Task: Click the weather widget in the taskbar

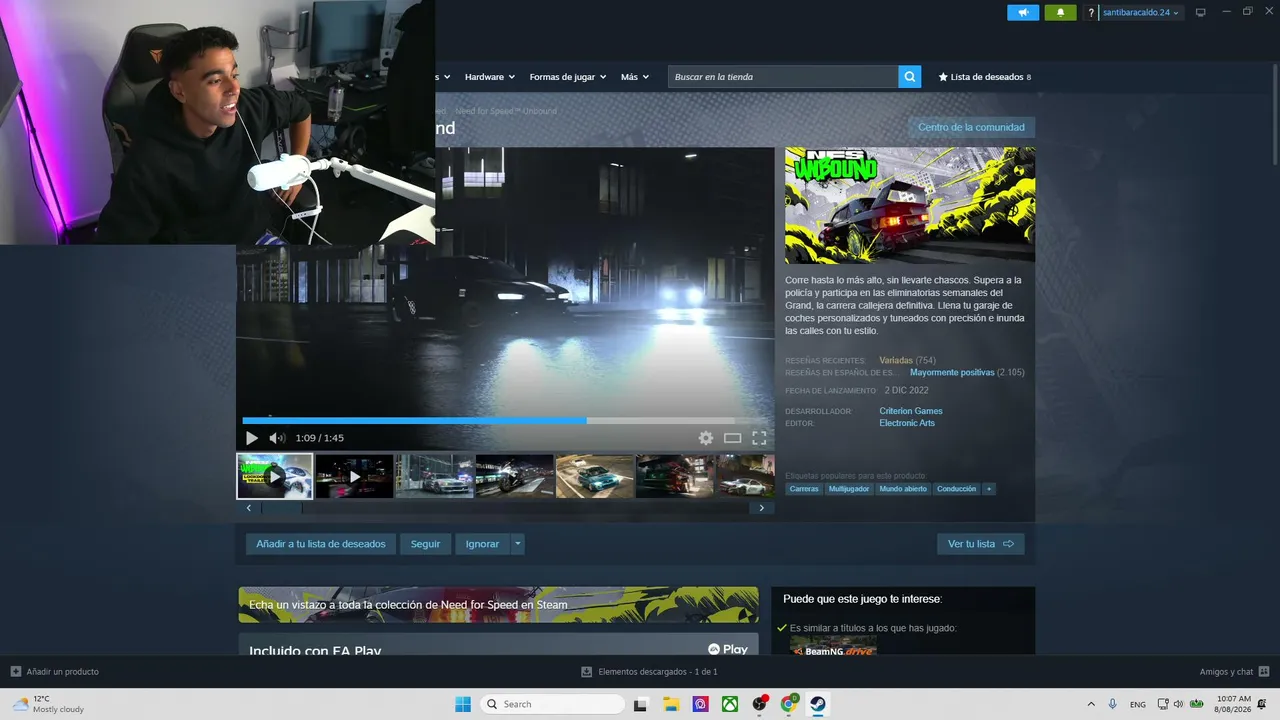Action: [x=48, y=704]
